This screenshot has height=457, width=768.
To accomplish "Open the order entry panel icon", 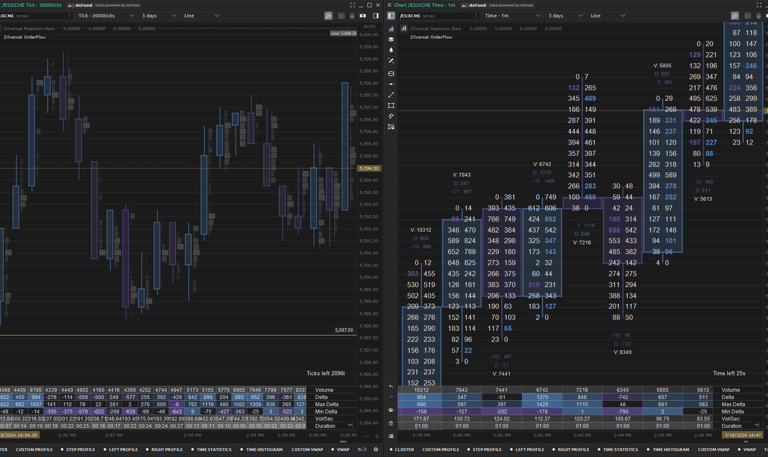I will [391, 73].
